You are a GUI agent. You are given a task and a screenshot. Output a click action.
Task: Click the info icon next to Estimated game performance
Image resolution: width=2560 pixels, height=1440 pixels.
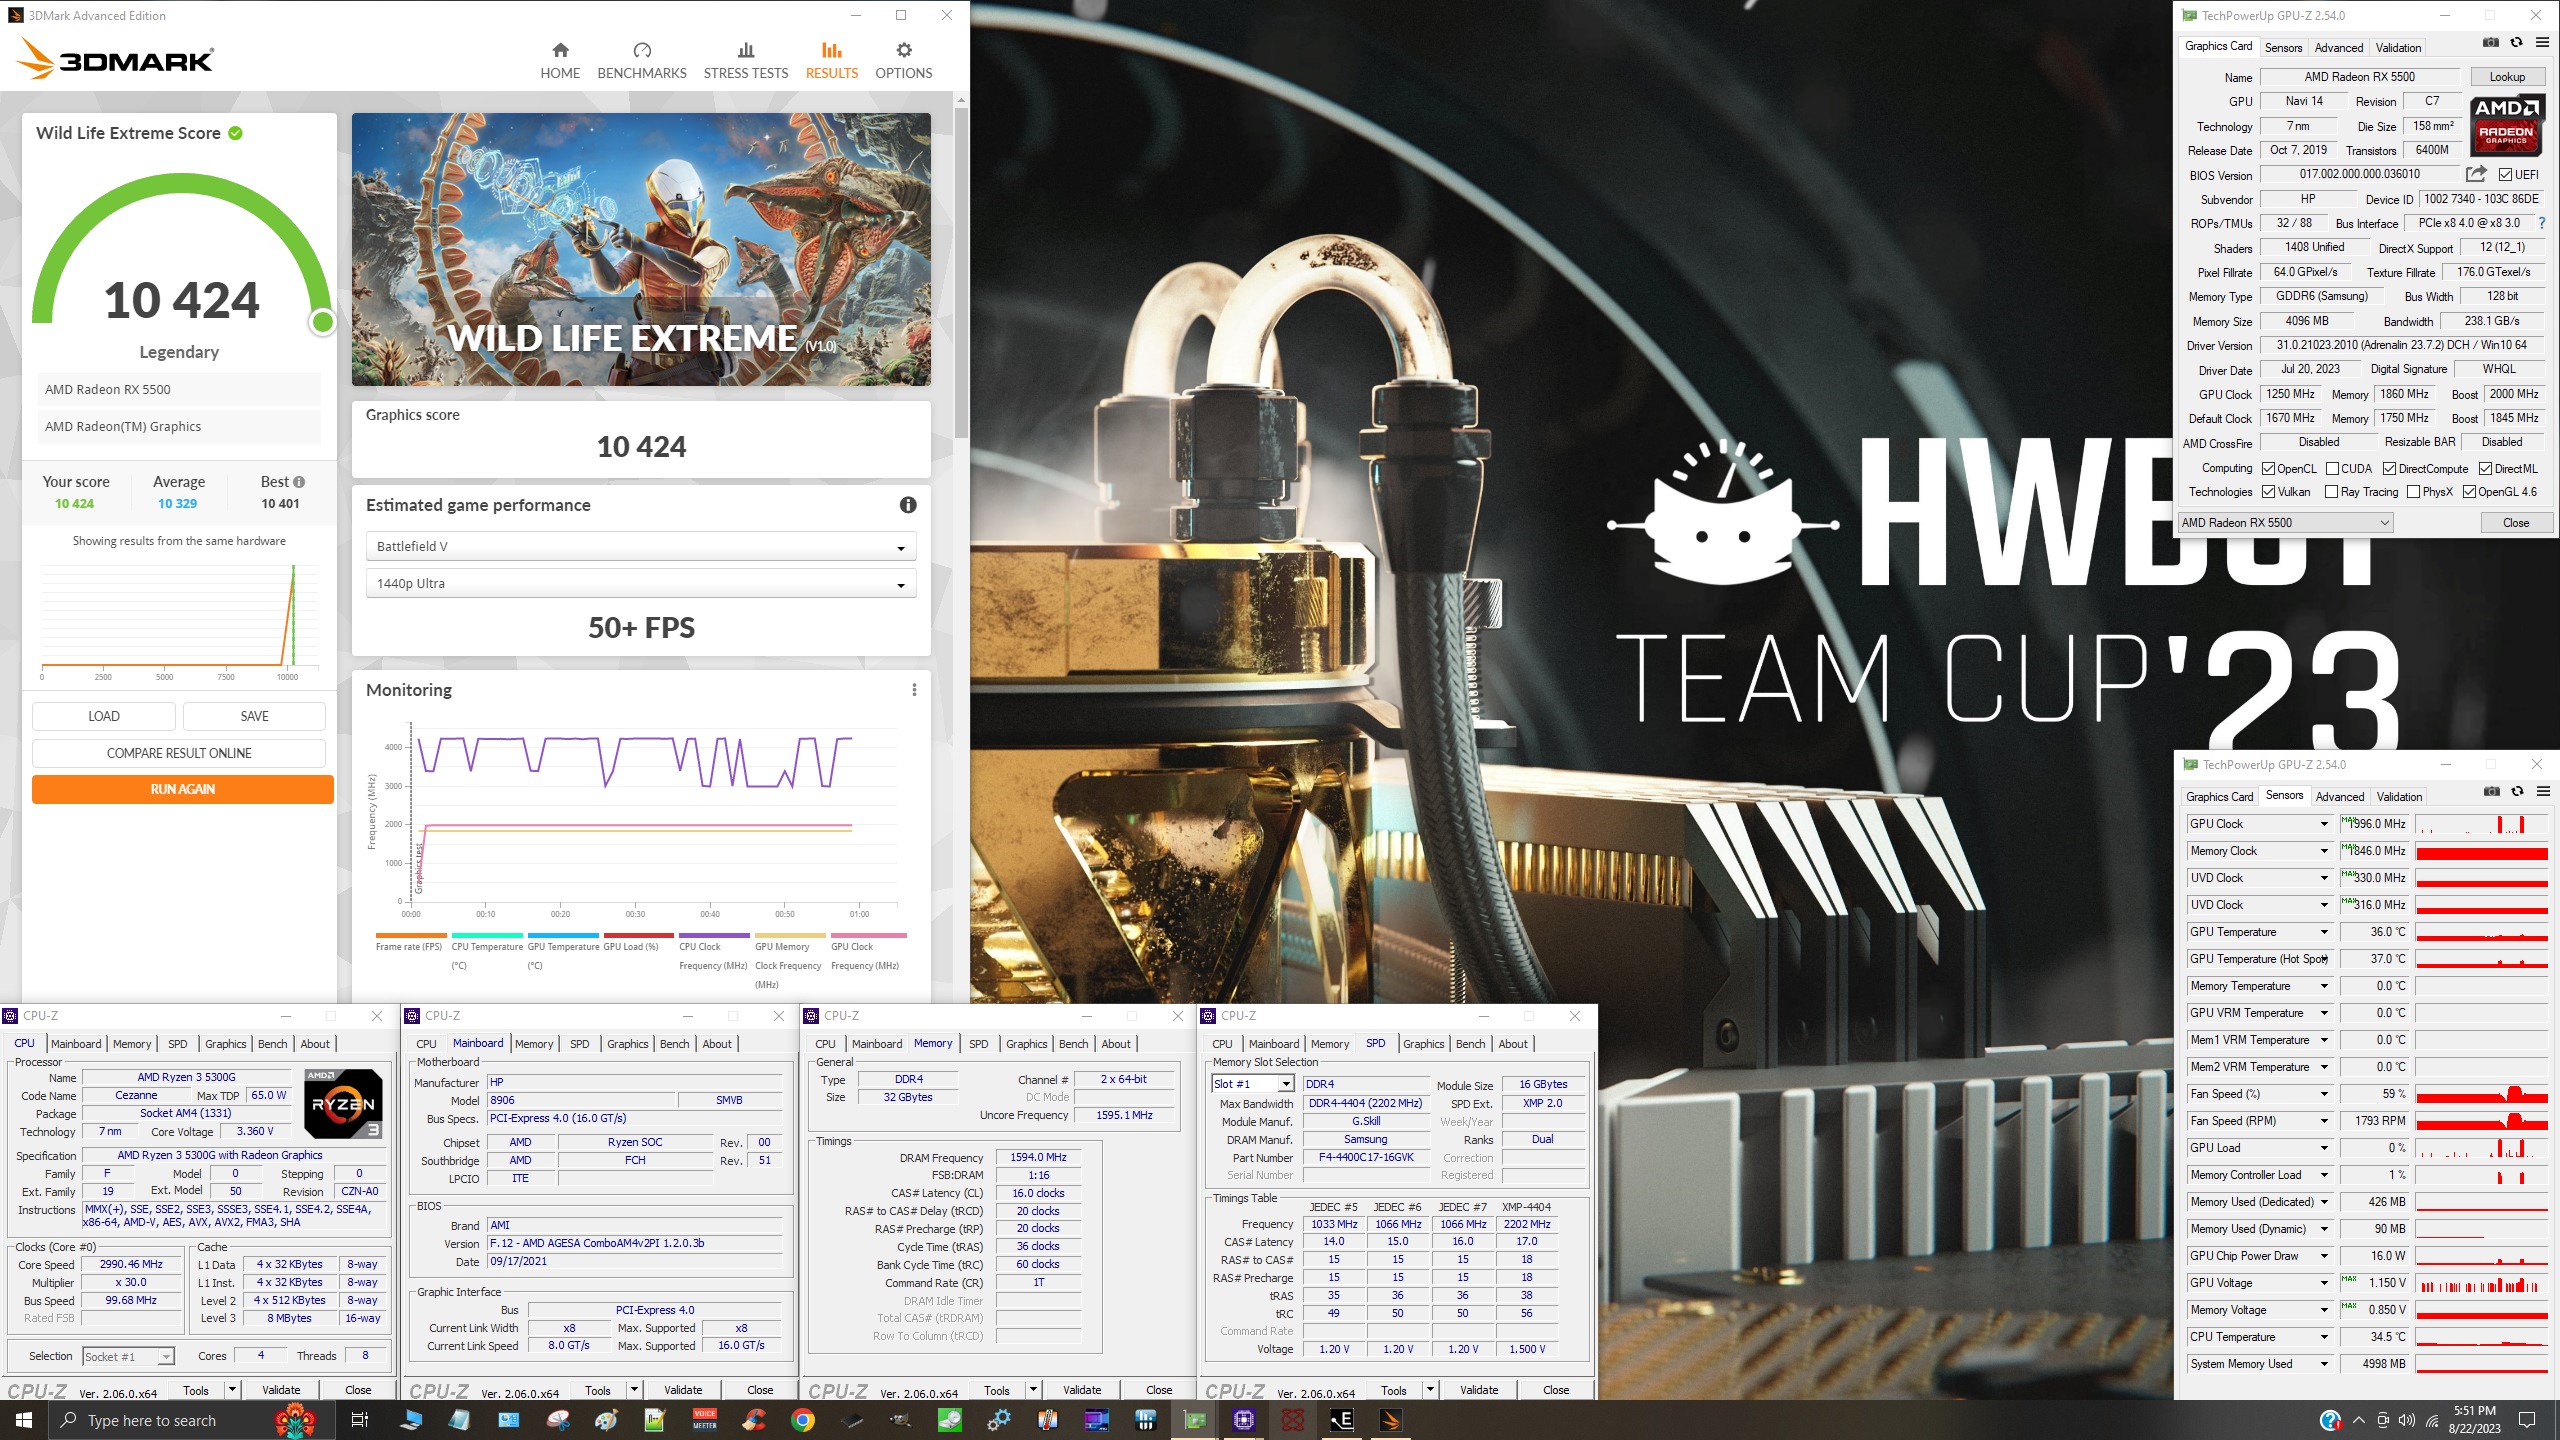pyautogui.click(x=908, y=505)
